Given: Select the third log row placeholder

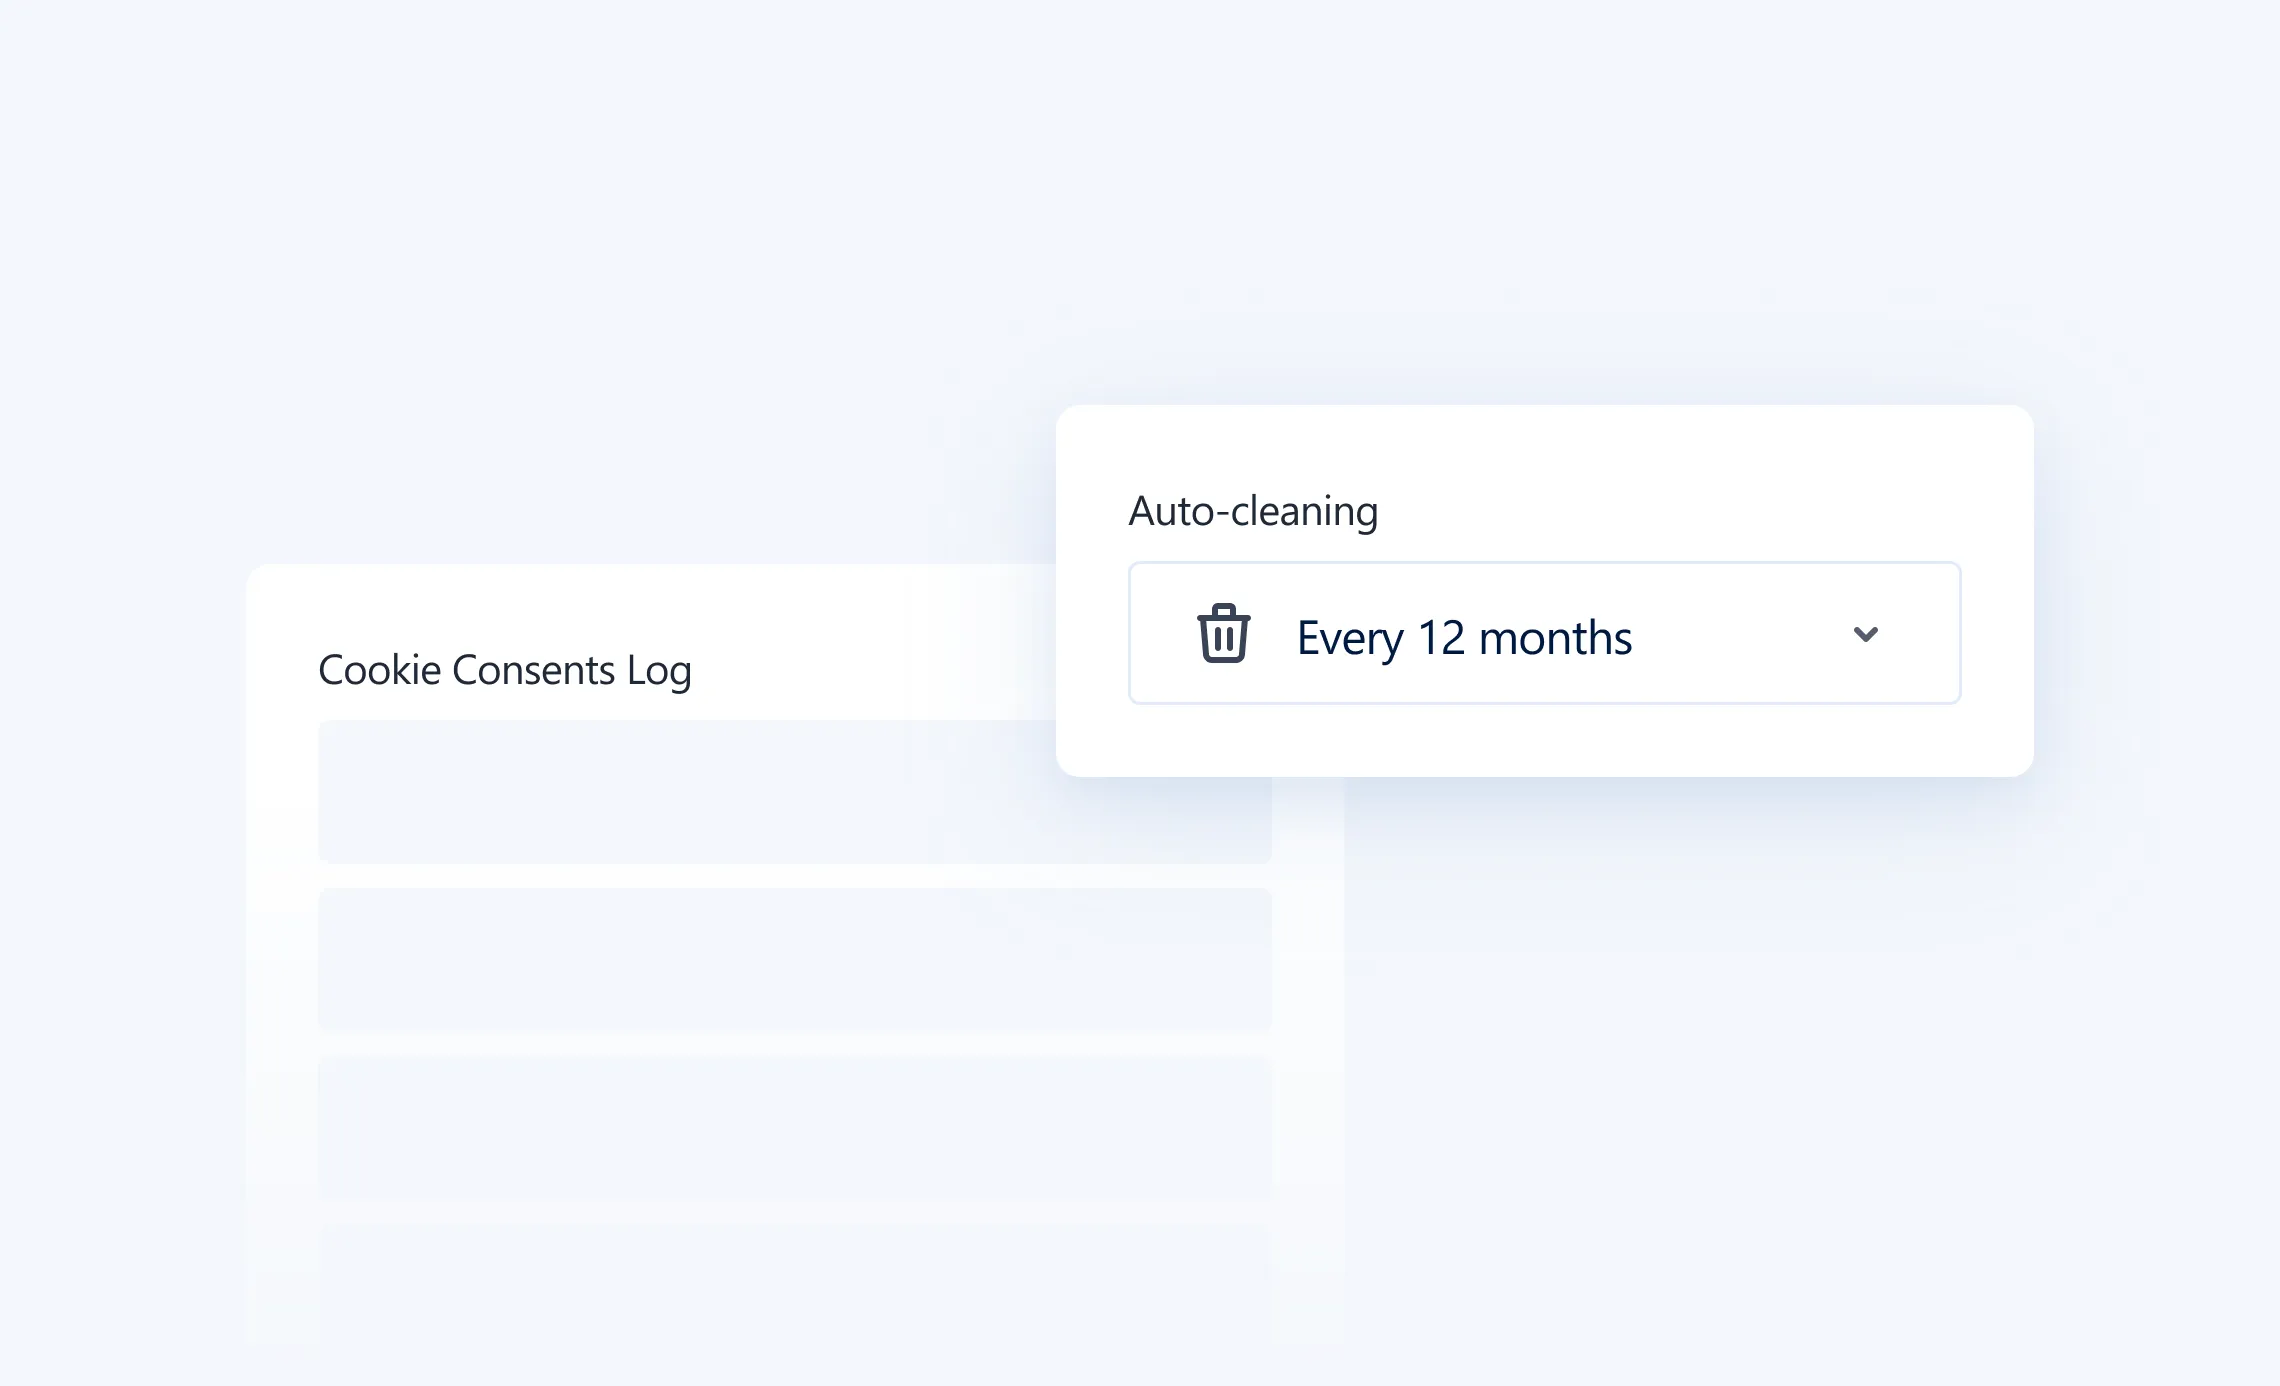Looking at the screenshot, I should coord(794,1127).
